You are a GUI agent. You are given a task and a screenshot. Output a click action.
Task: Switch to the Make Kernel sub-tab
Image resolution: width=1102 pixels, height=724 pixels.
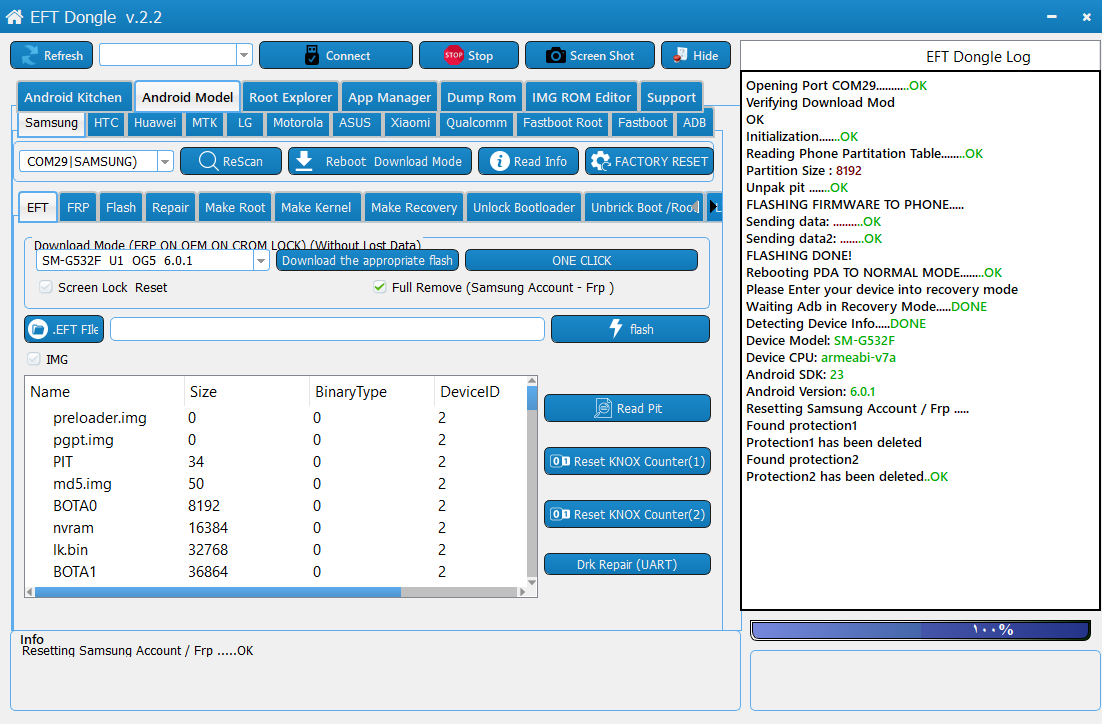coord(316,207)
